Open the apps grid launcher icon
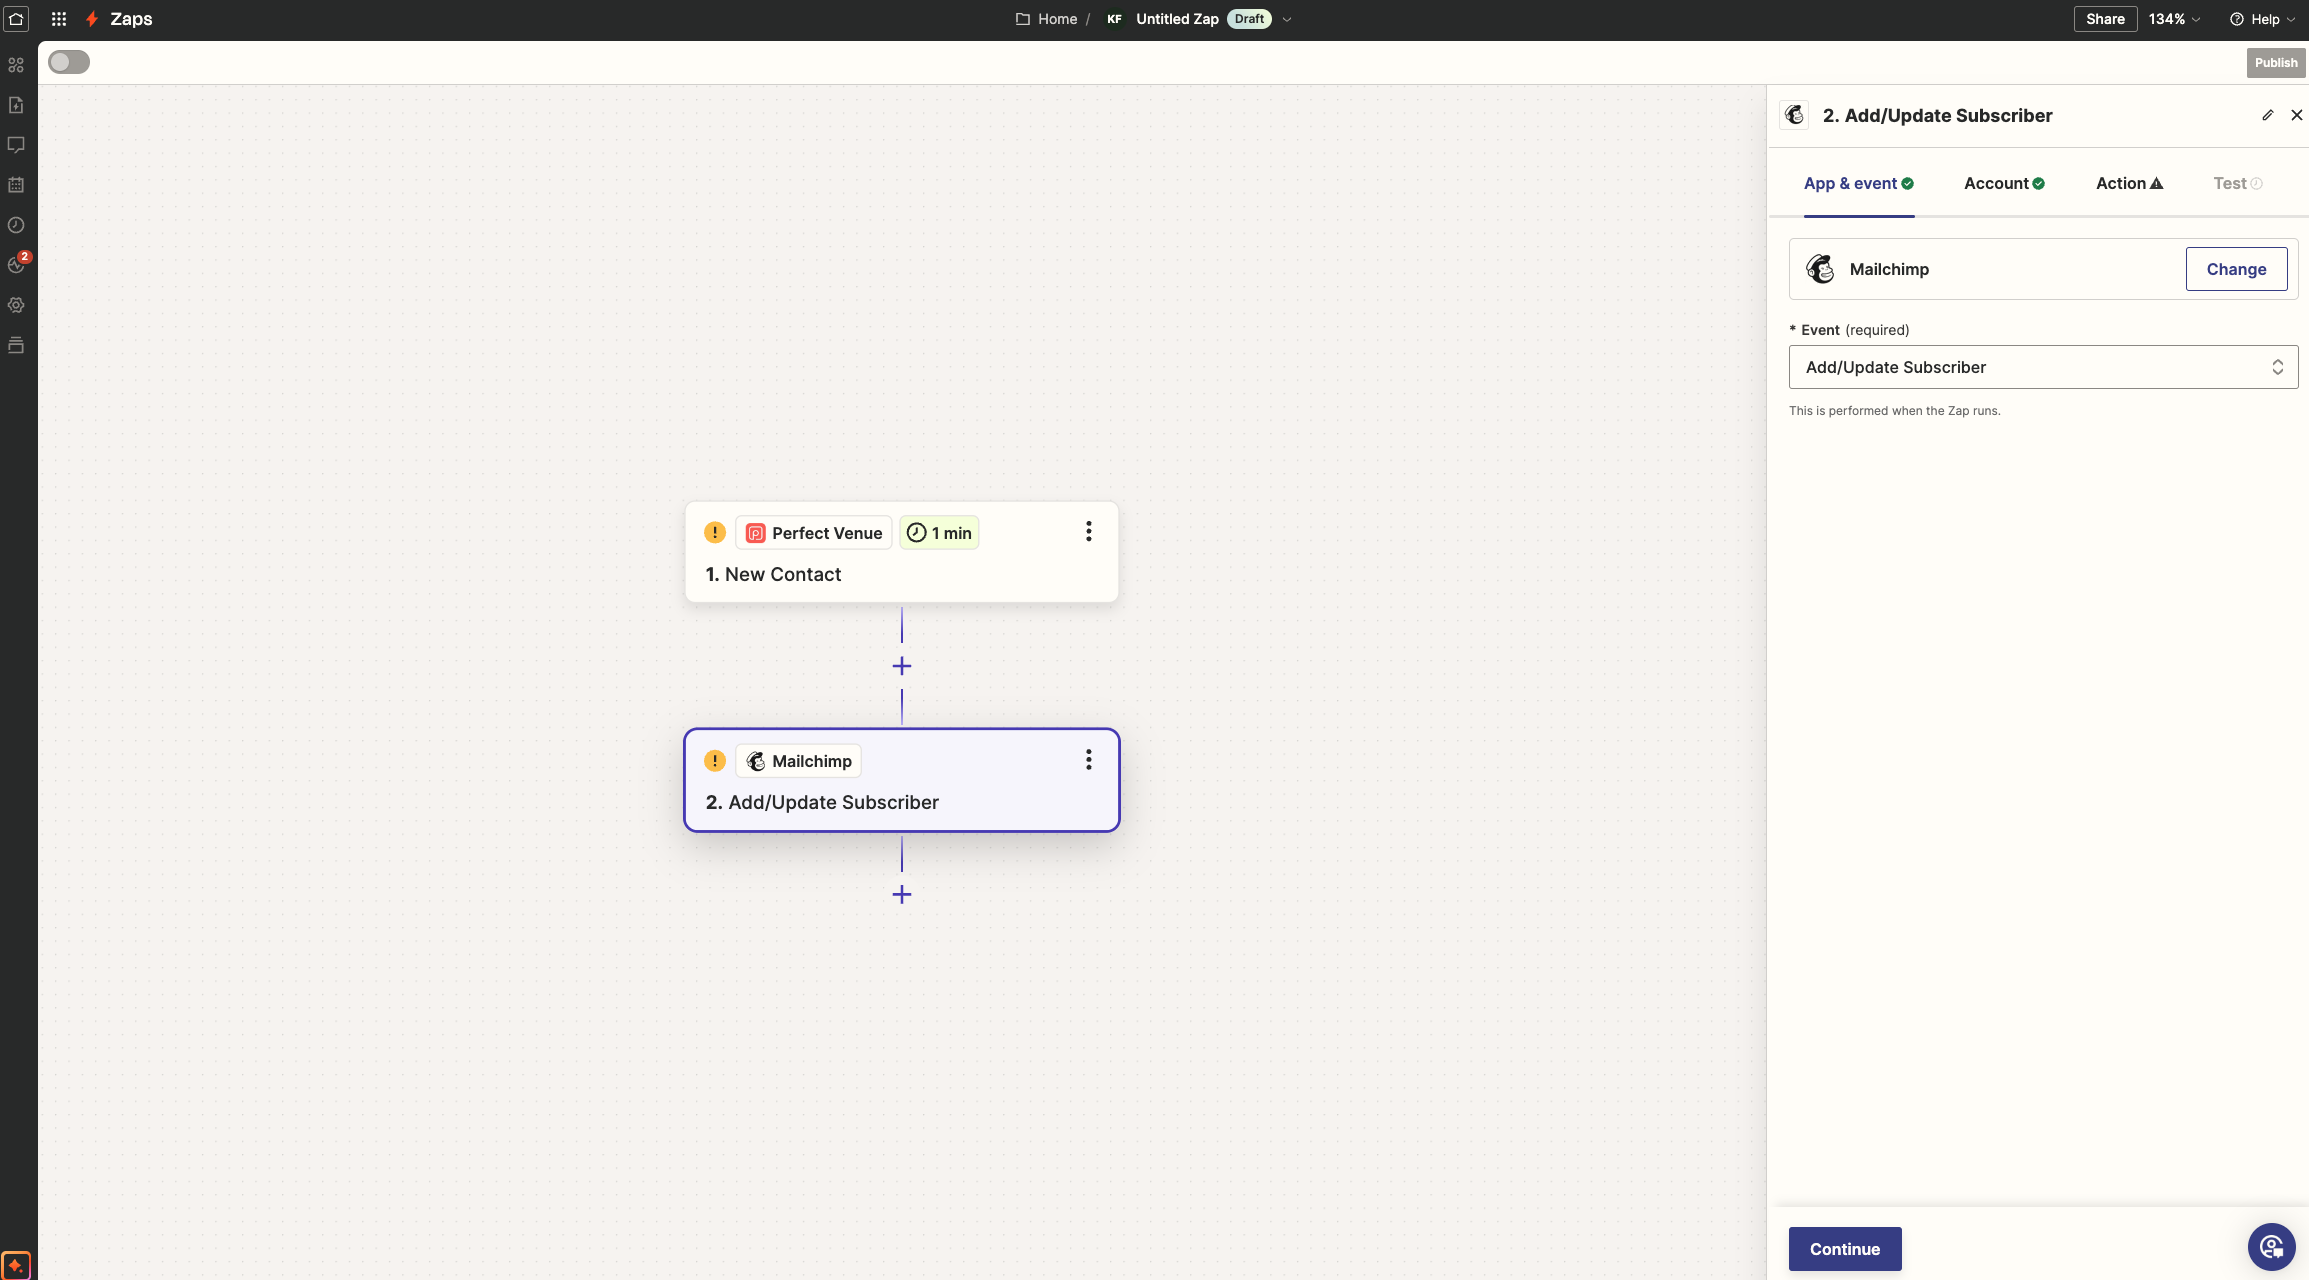Viewport: 2309px width, 1280px height. pos(59,19)
